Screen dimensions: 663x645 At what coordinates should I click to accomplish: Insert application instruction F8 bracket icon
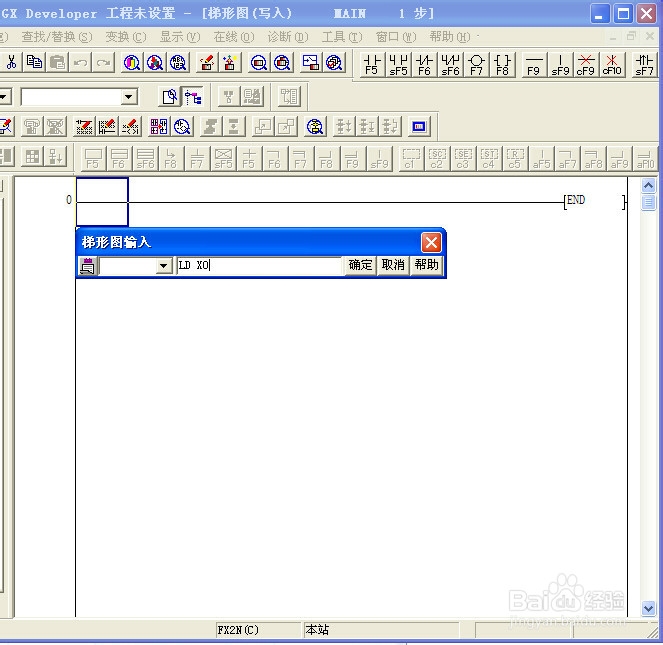[x=503, y=65]
